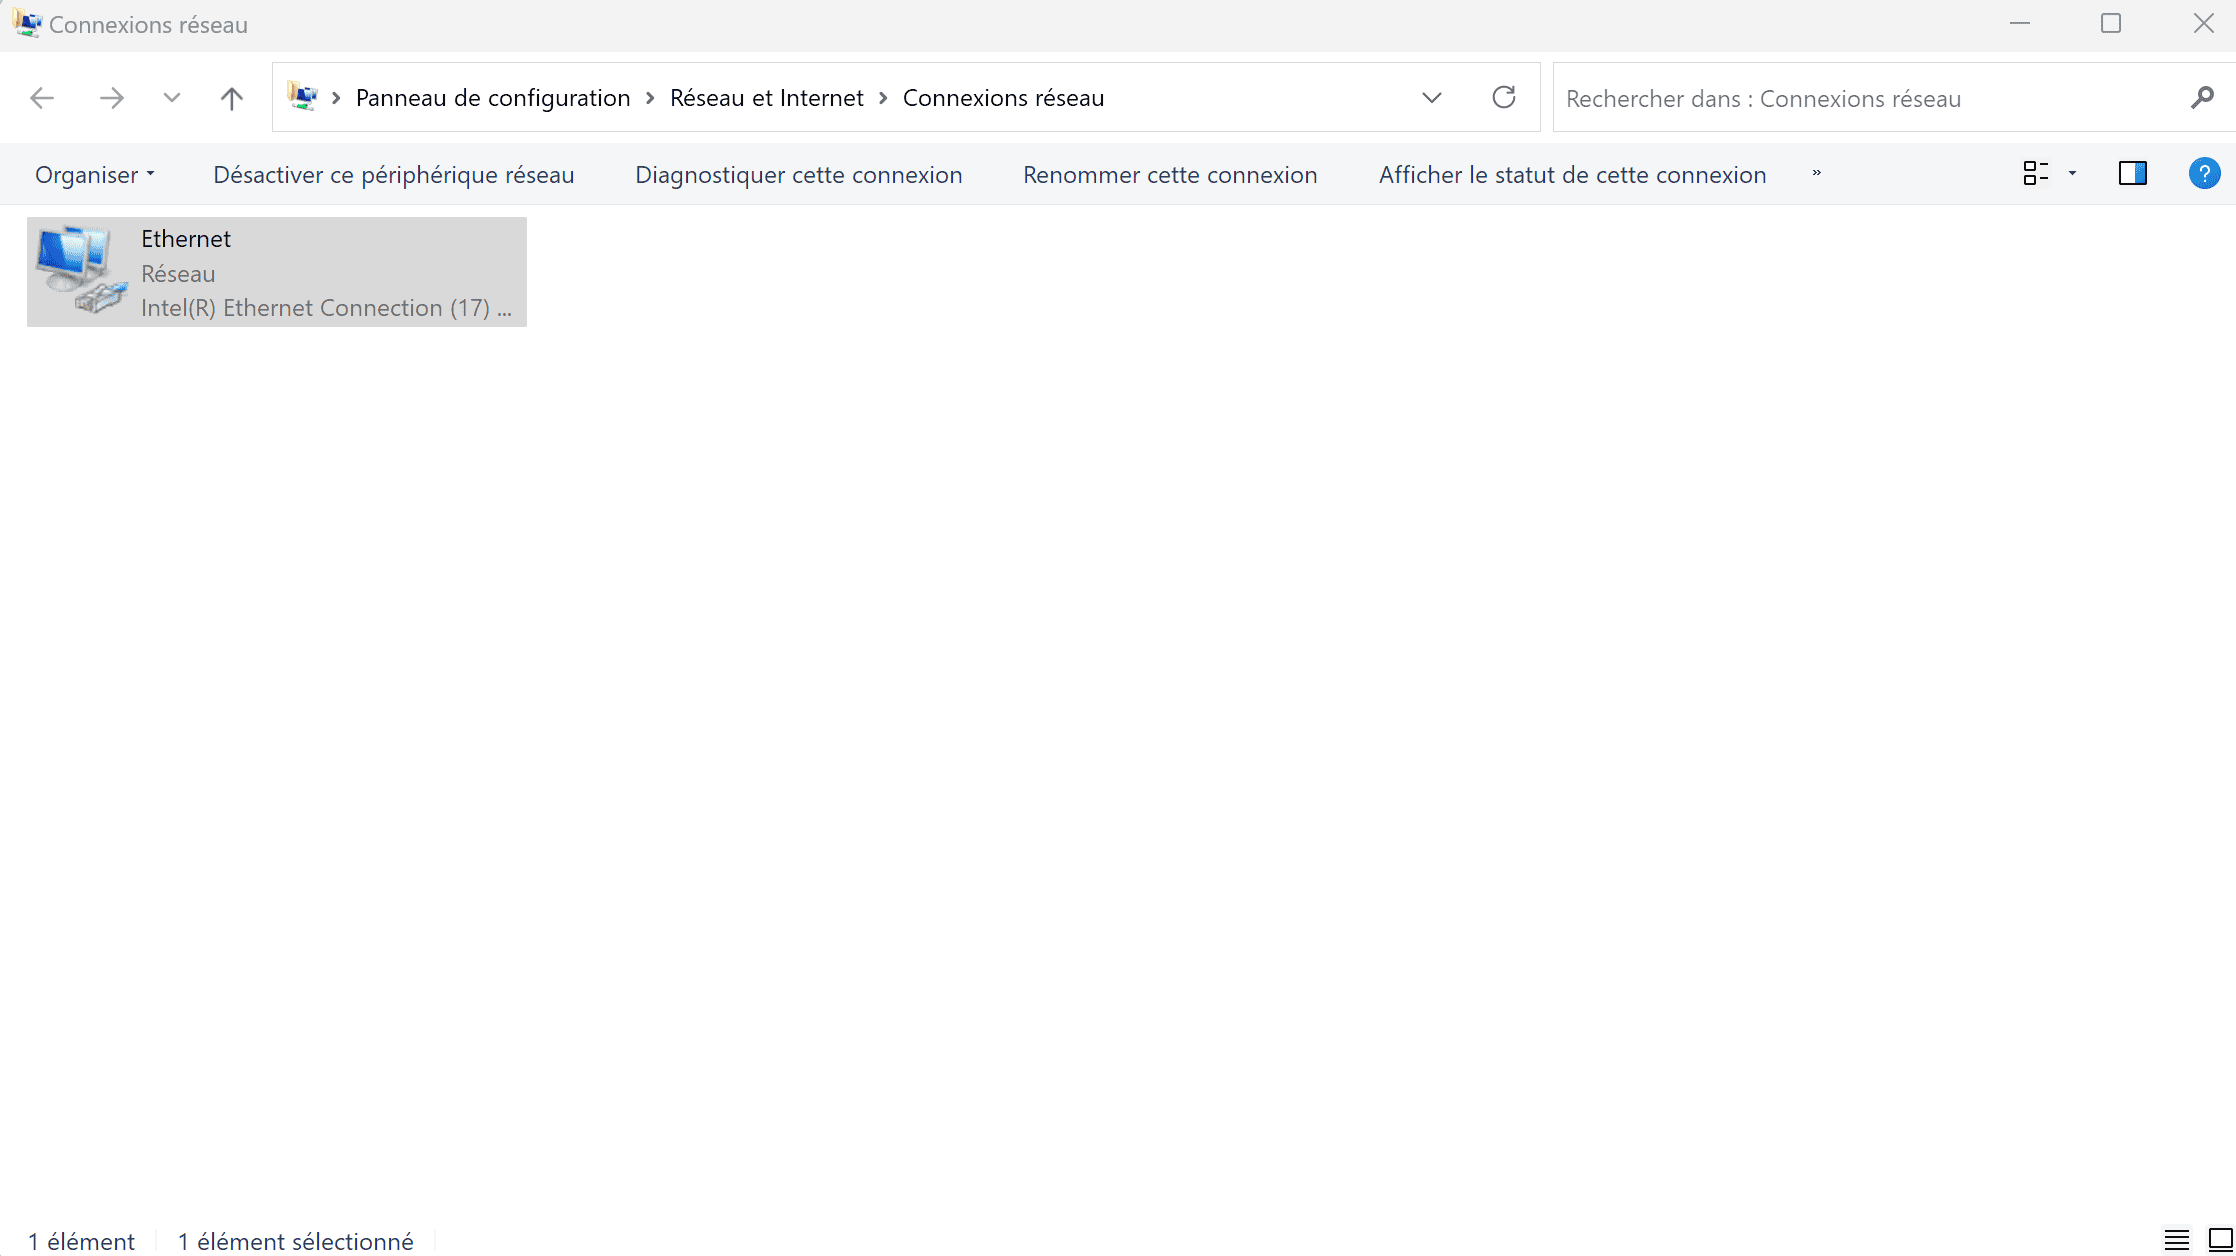The height and width of the screenshot is (1256, 2236).
Task: Click the window title bar network icon
Action: (x=27, y=23)
